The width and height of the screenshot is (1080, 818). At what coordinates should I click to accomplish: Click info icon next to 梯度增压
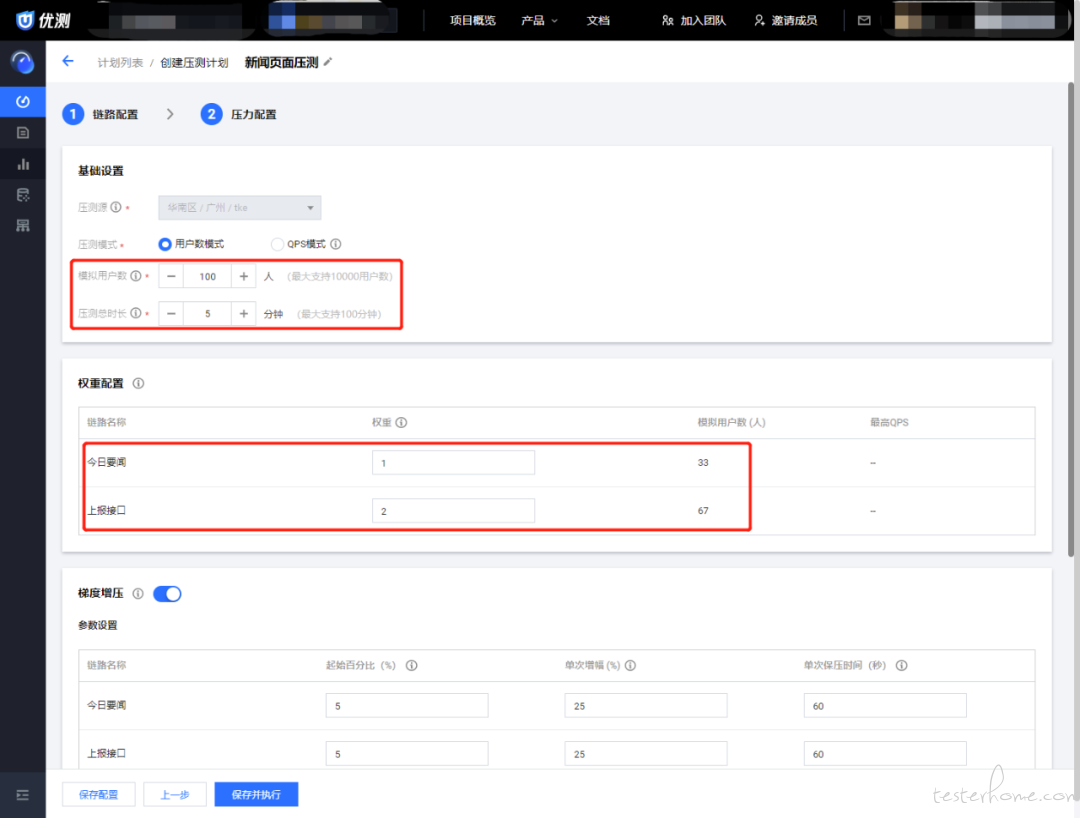(138, 594)
